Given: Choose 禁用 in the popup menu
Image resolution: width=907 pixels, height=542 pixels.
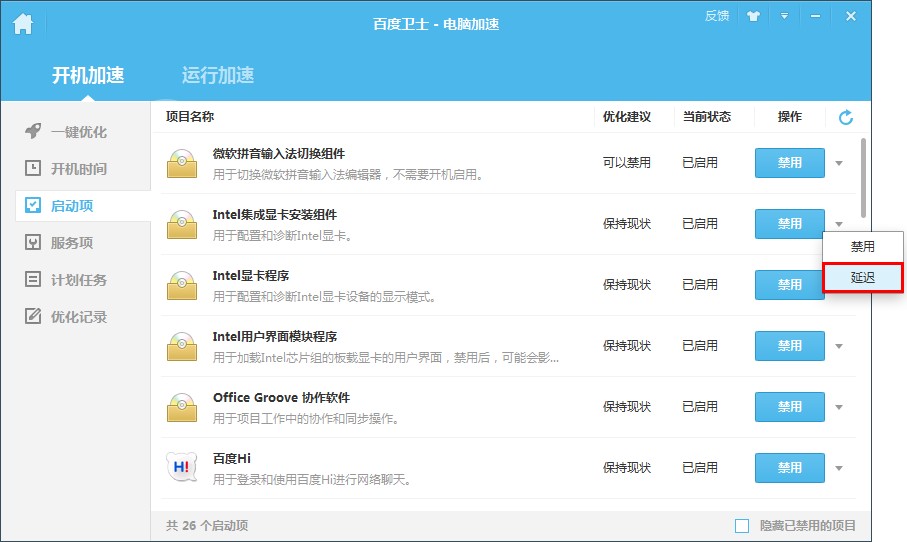Looking at the screenshot, I should click(x=862, y=247).
